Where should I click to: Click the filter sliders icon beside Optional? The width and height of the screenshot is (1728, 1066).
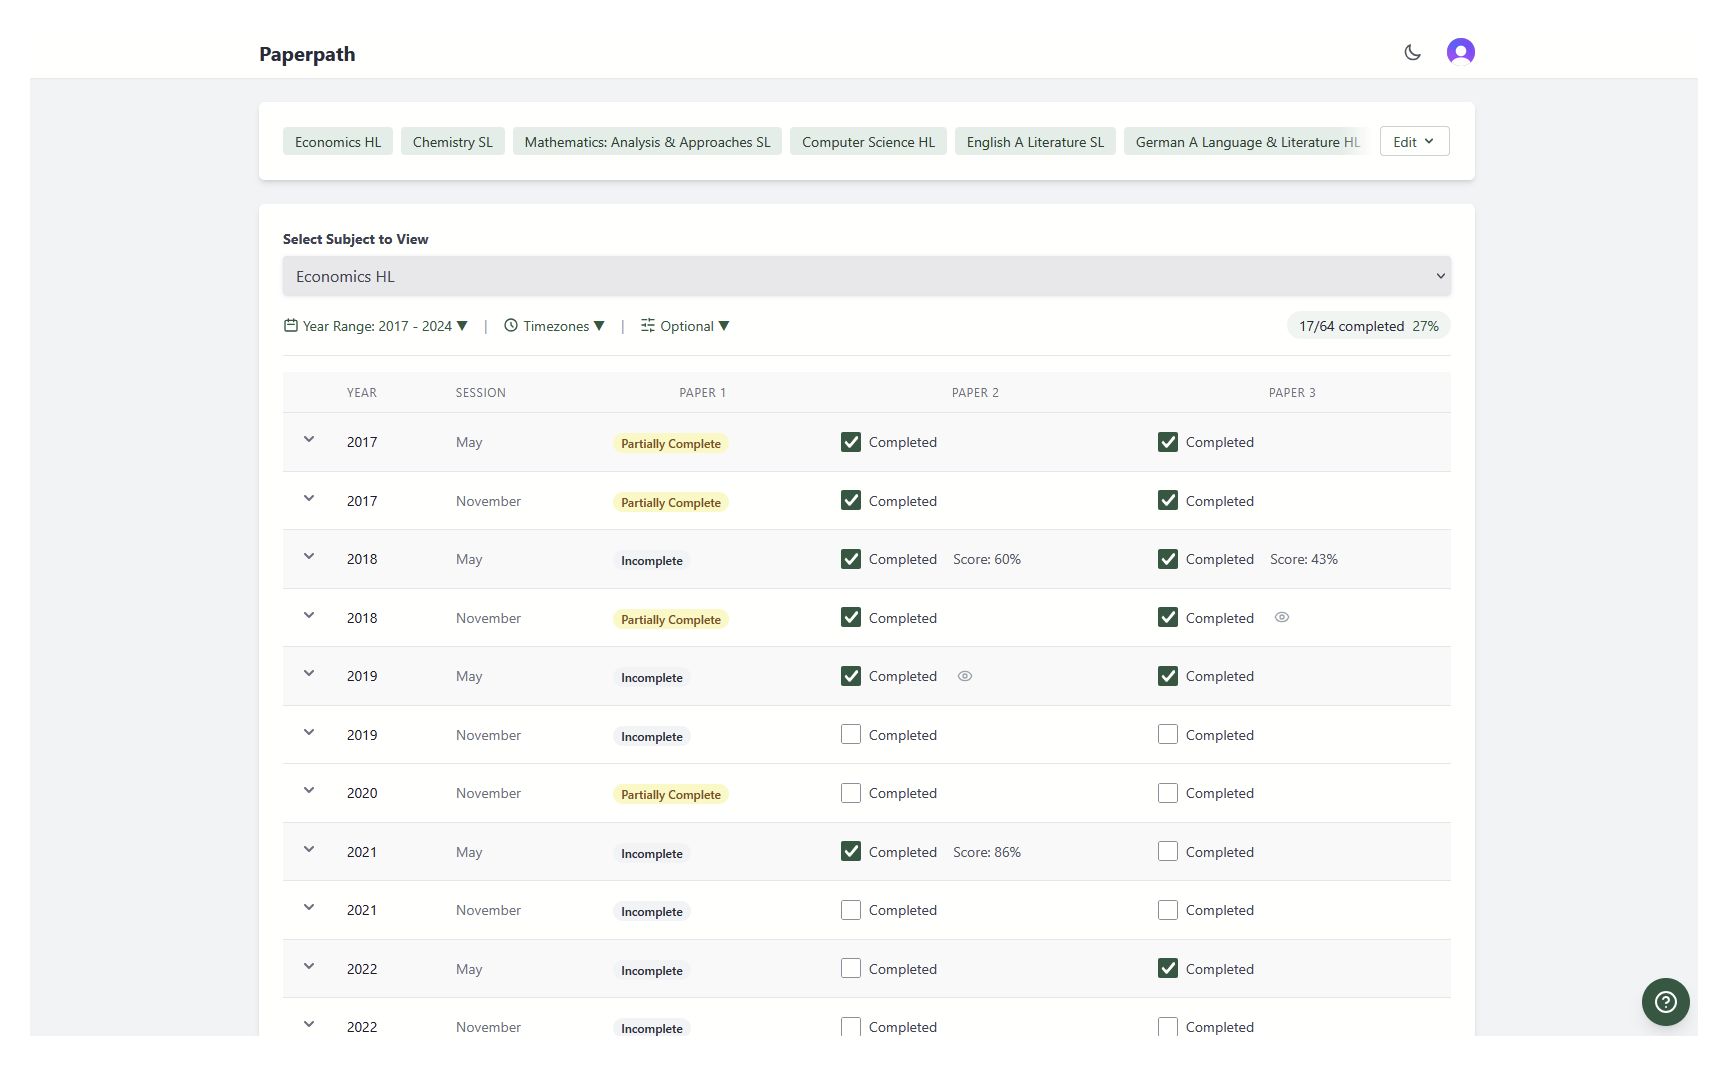click(648, 325)
